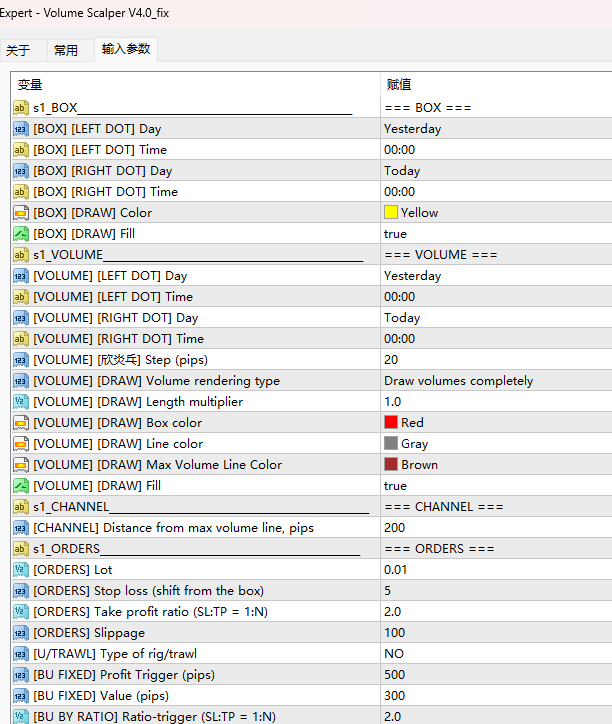Click the icon beside [ORDERS] Stop loss
612x724 pixels.
pos(21,591)
